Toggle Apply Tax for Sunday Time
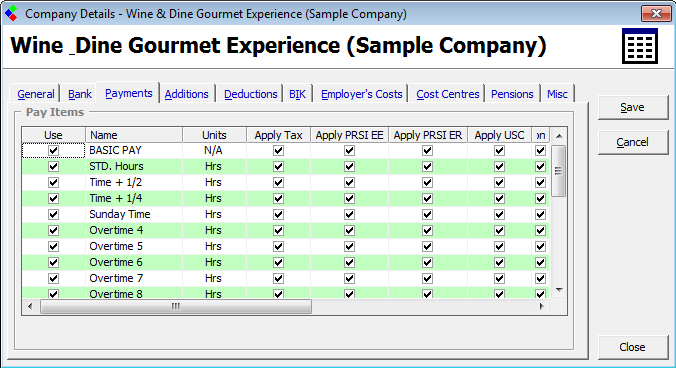This screenshot has height=368, width=676. tap(279, 214)
